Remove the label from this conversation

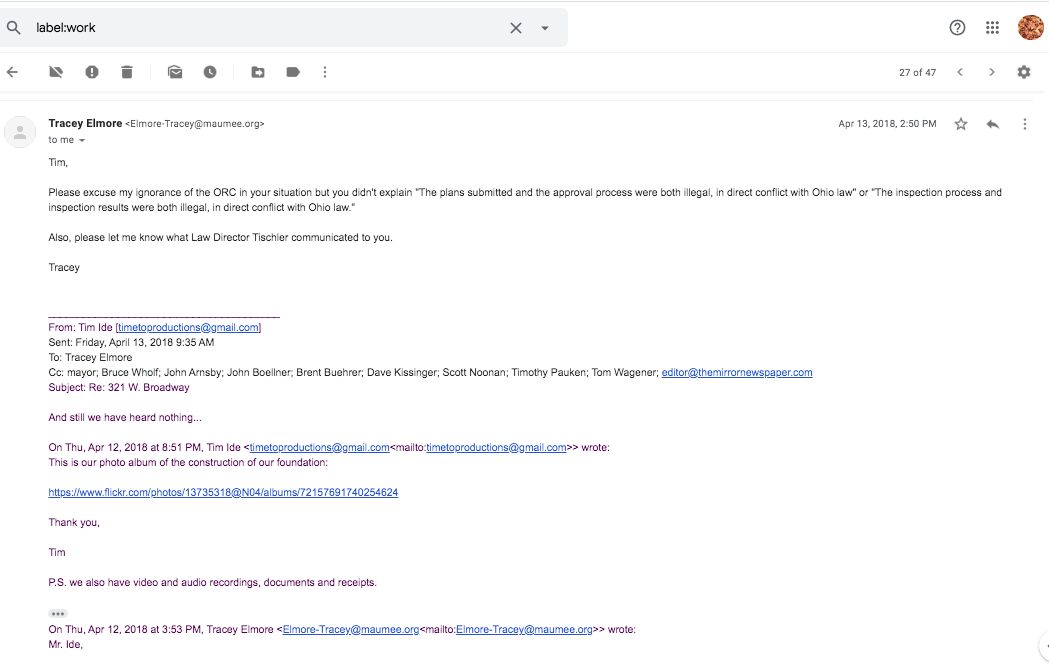(56, 72)
